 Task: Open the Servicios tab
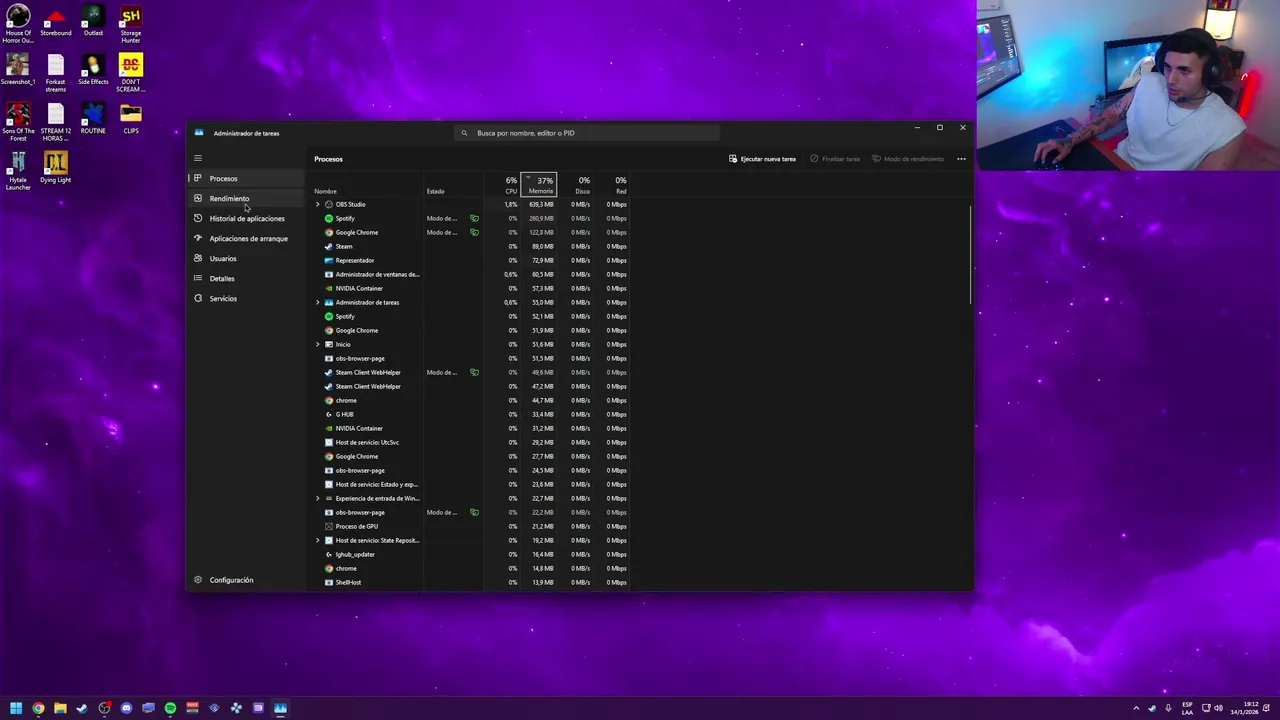[x=246, y=298]
